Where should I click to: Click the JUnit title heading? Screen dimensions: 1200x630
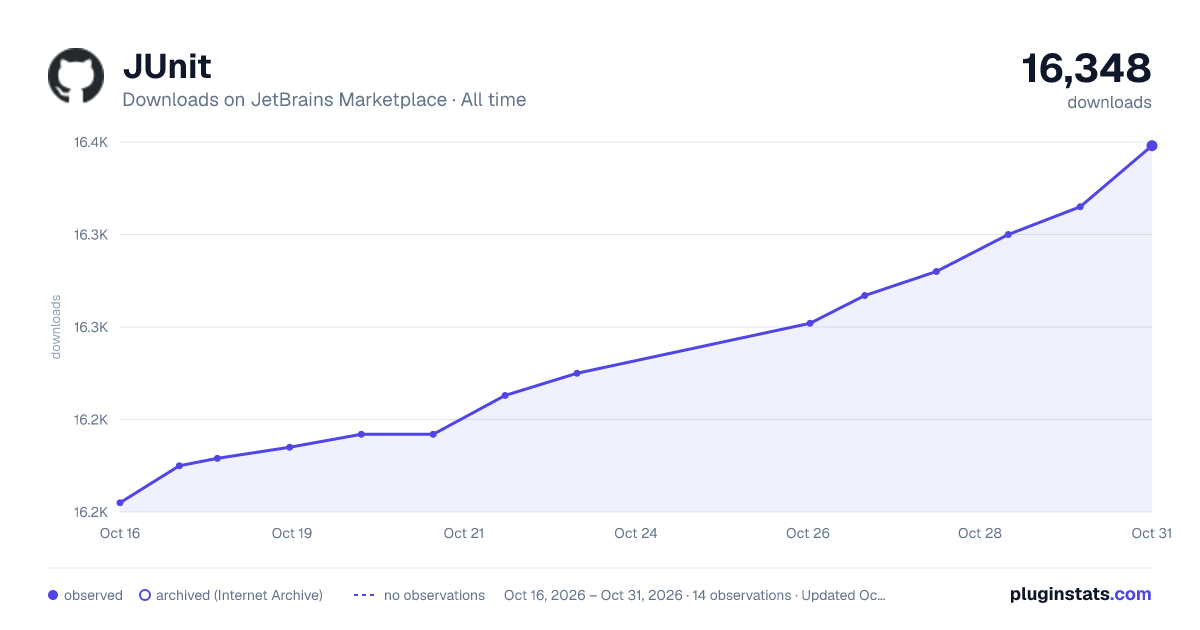click(x=167, y=67)
